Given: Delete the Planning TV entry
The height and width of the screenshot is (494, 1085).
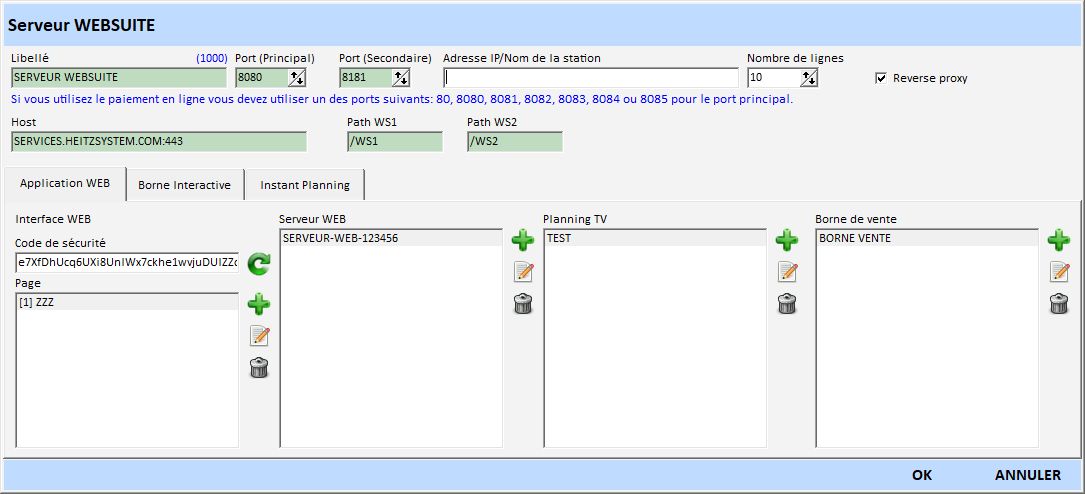Looking at the screenshot, I should pyautogui.click(x=787, y=304).
